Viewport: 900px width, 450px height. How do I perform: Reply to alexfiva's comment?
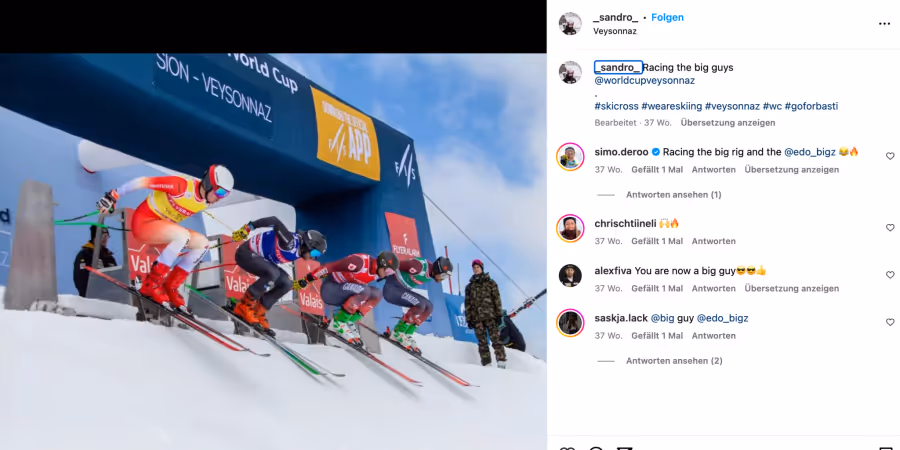(713, 289)
